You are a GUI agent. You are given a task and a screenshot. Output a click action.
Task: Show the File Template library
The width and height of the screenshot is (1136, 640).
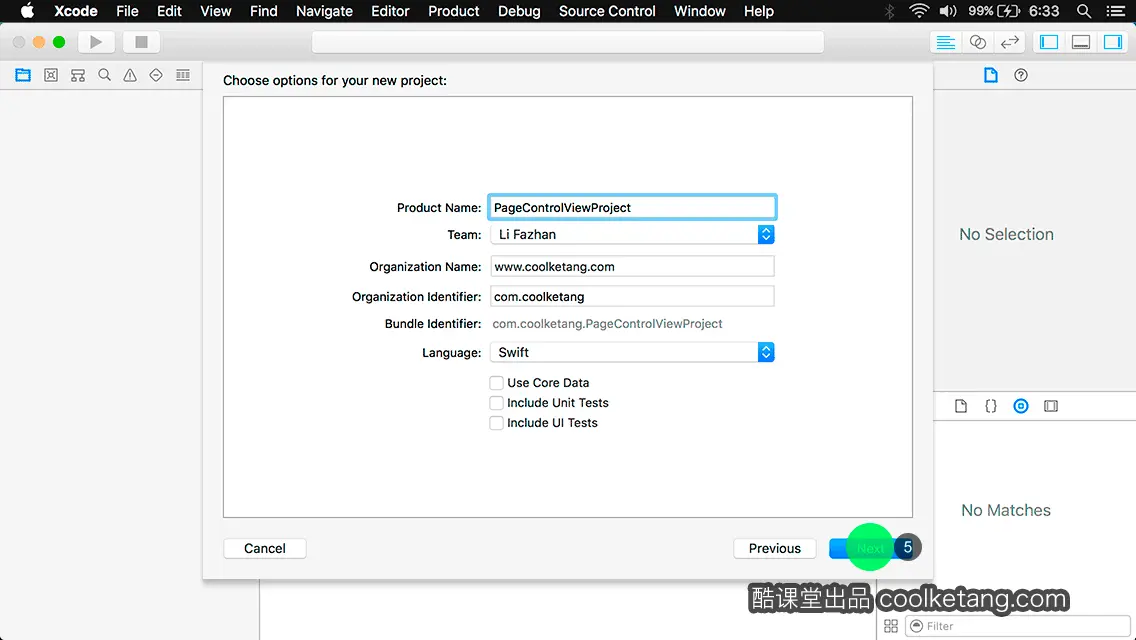tap(961, 406)
